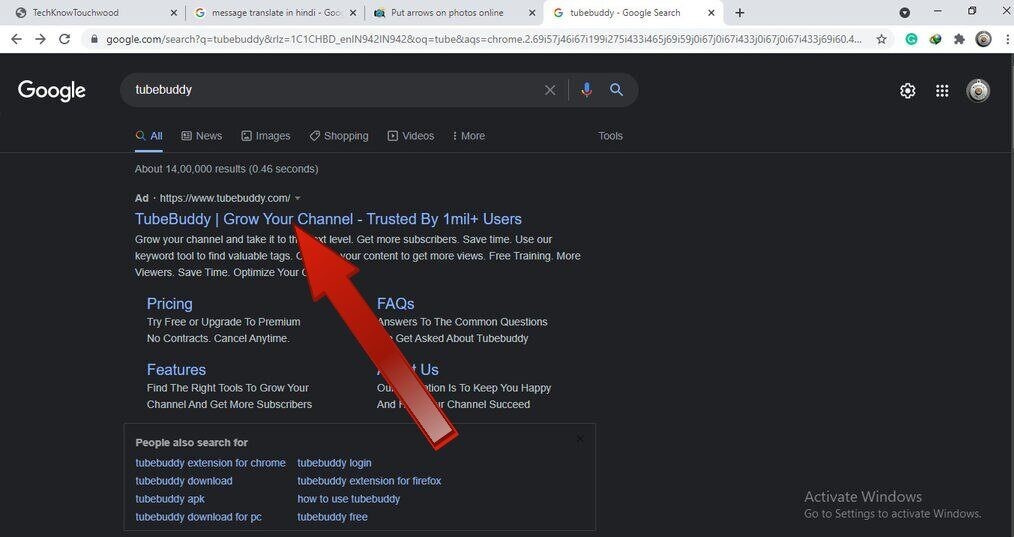Click the browser forward arrow
The image size is (1014, 537).
click(40, 39)
